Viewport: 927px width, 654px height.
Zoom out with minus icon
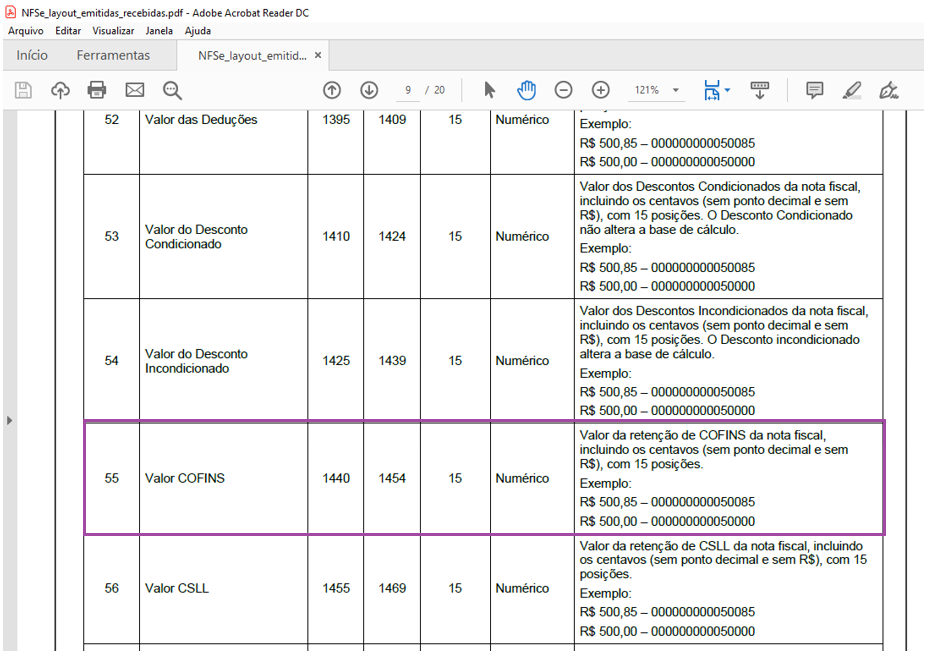click(563, 90)
